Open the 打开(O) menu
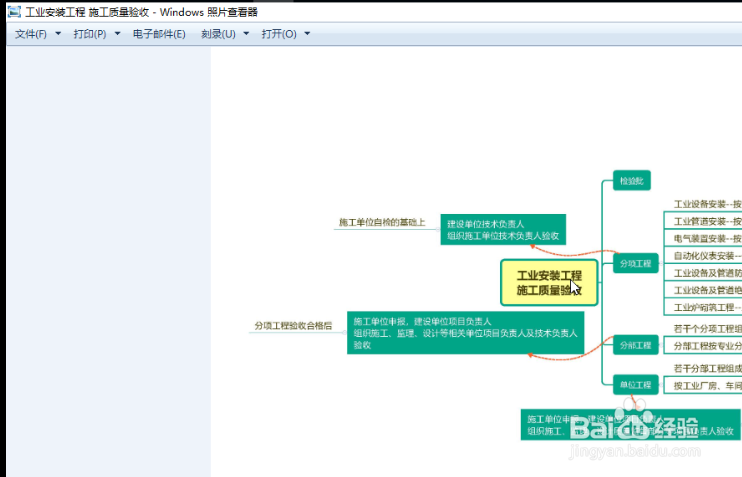This screenshot has height=477, width=742. pyautogui.click(x=279, y=34)
